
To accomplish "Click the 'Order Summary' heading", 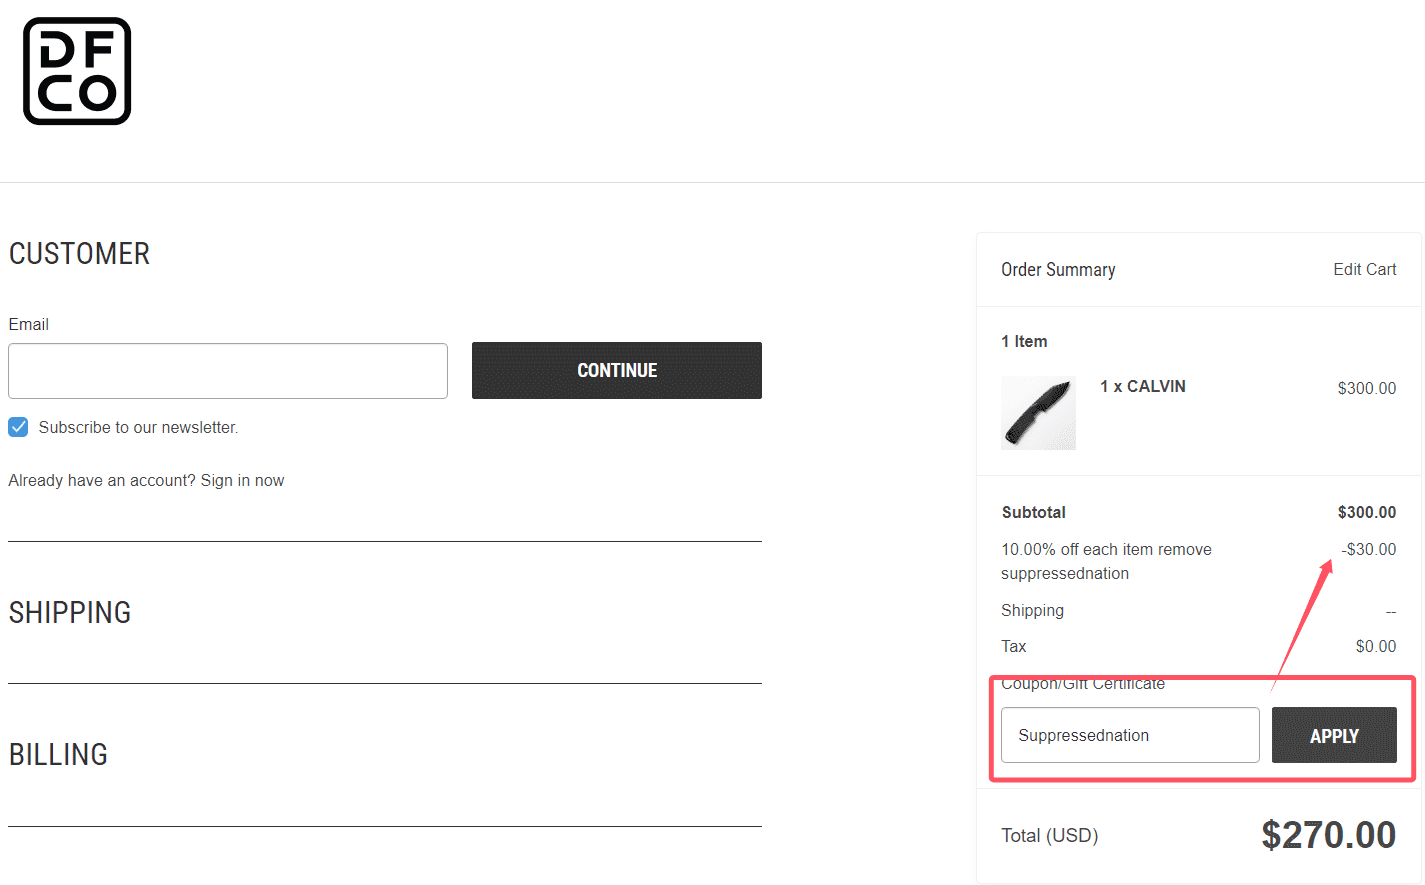I will pos(1058,270).
